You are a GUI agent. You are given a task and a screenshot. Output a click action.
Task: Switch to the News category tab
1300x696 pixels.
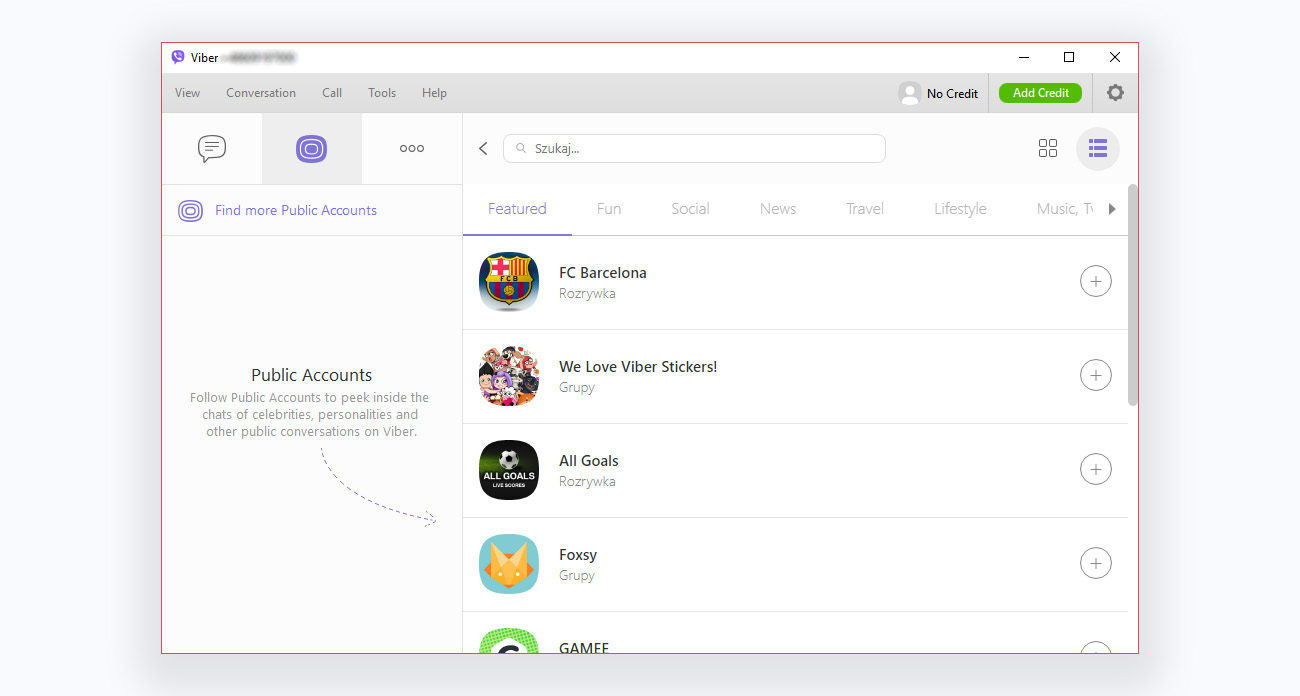777,209
